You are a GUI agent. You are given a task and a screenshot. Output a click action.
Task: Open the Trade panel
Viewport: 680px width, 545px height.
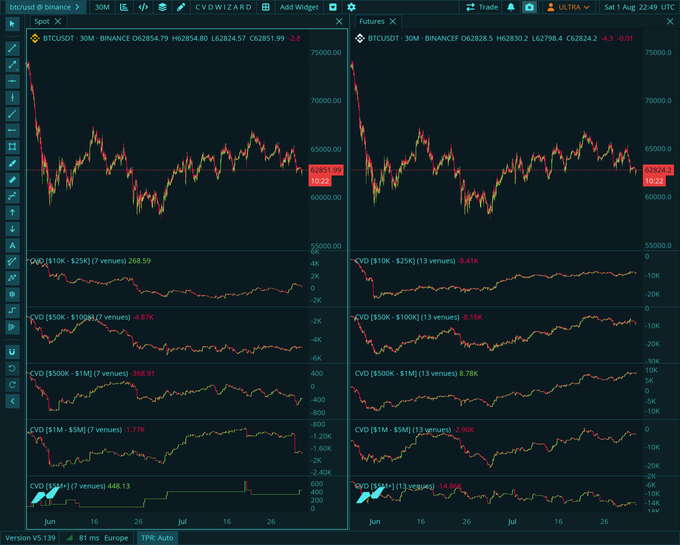(x=482, y=7)
